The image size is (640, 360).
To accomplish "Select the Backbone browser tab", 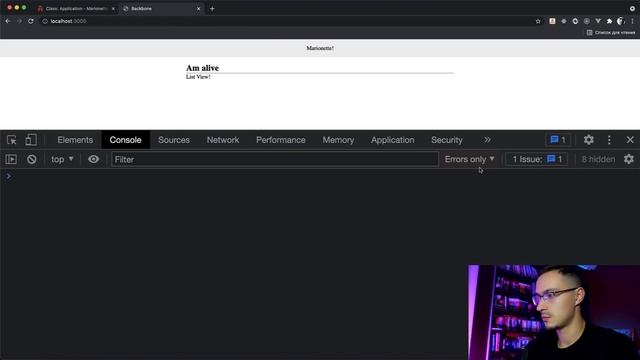I will tap(161, 9).
